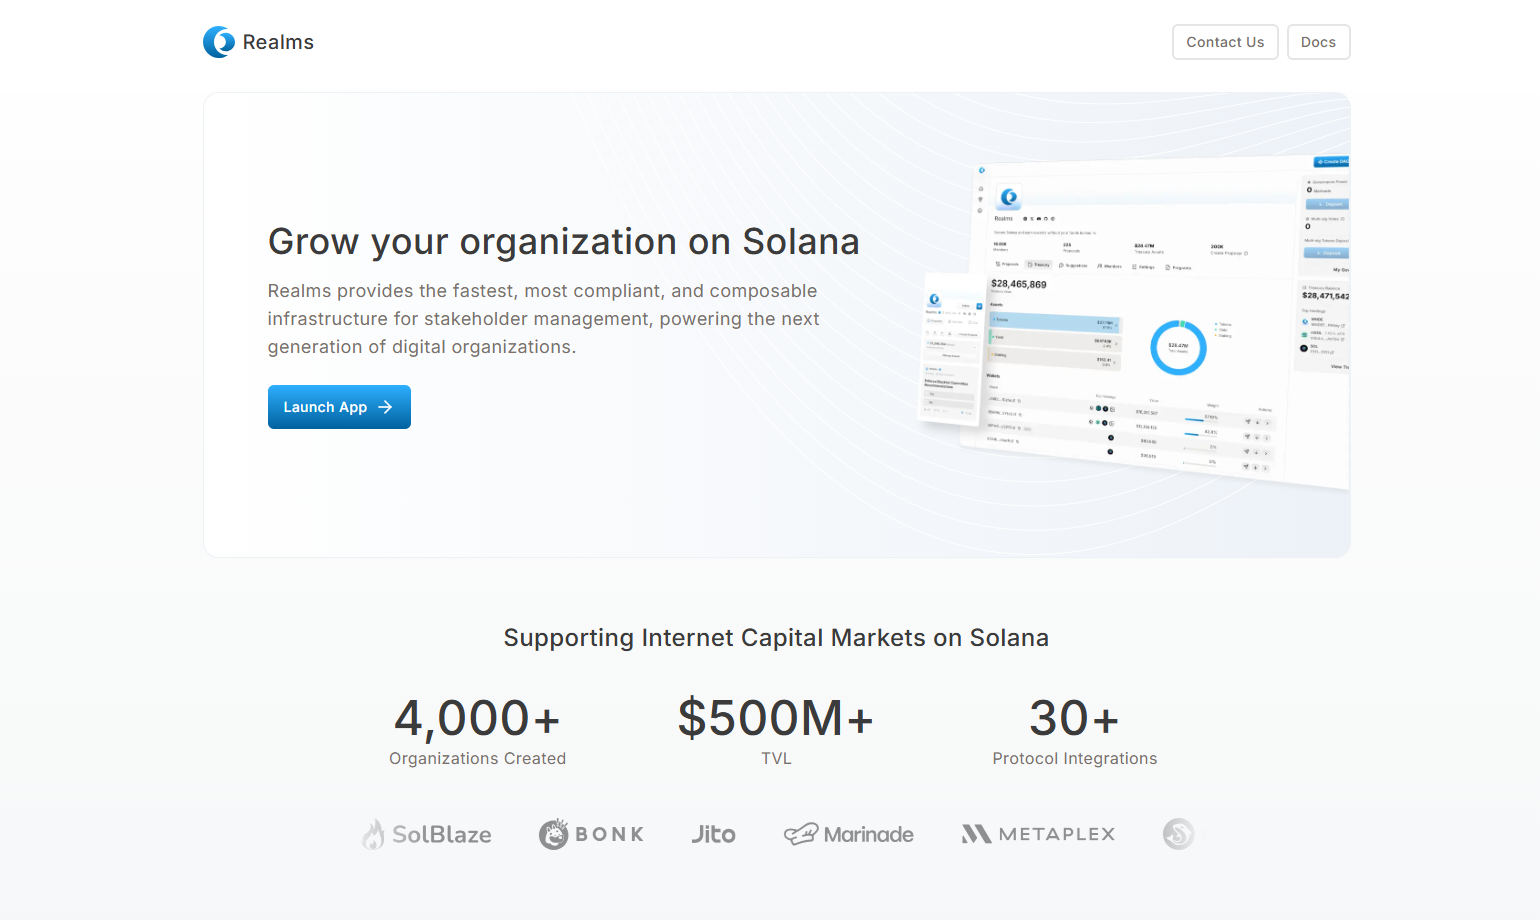
Task: Click the Grow your organization heading
Action: point(563,242)
